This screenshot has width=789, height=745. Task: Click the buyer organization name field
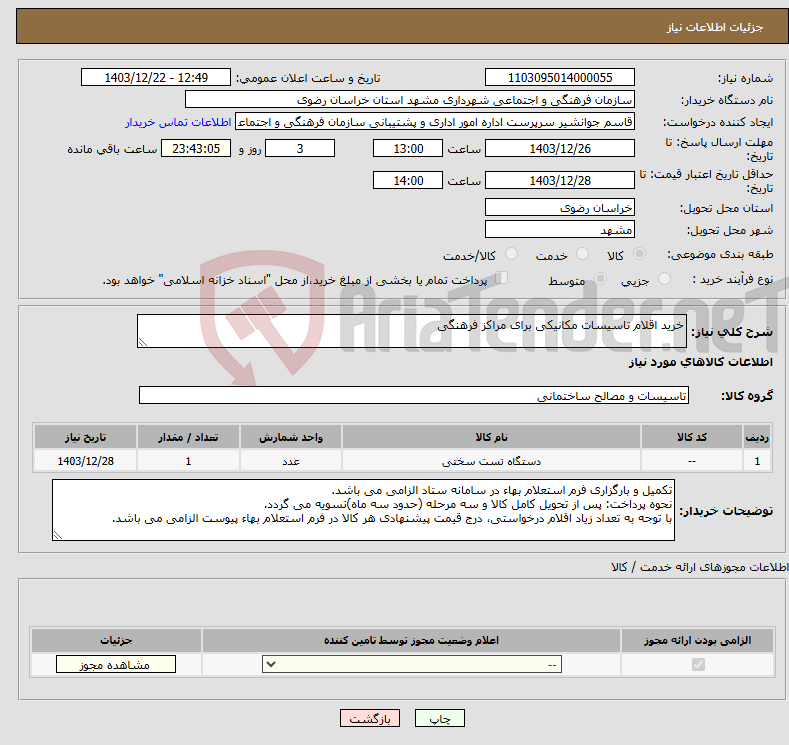pyautogui.click(x=410, y=100)
